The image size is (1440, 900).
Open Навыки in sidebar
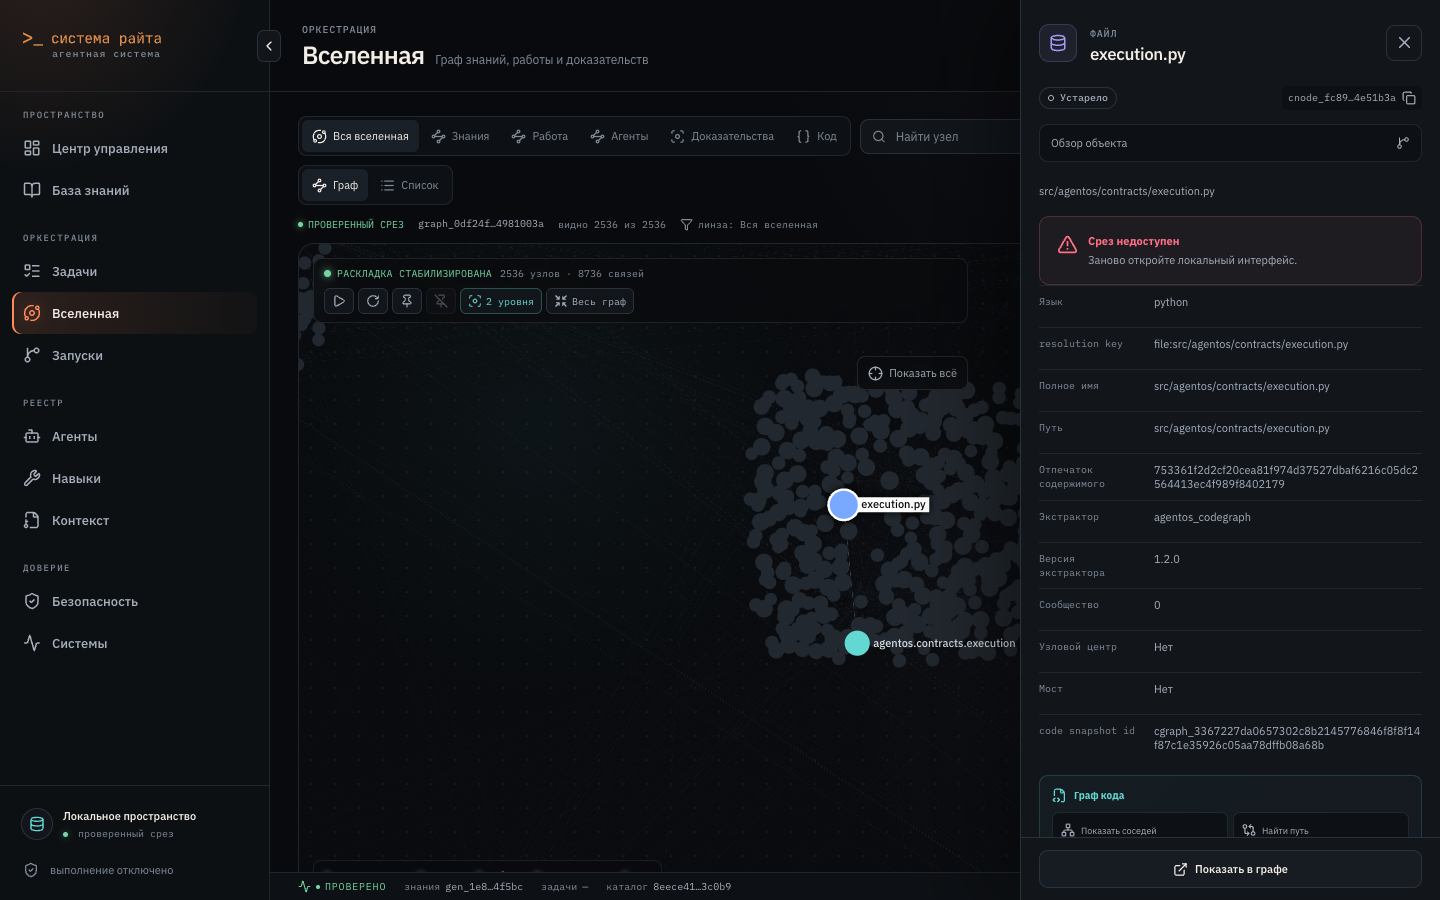point(135,478)
